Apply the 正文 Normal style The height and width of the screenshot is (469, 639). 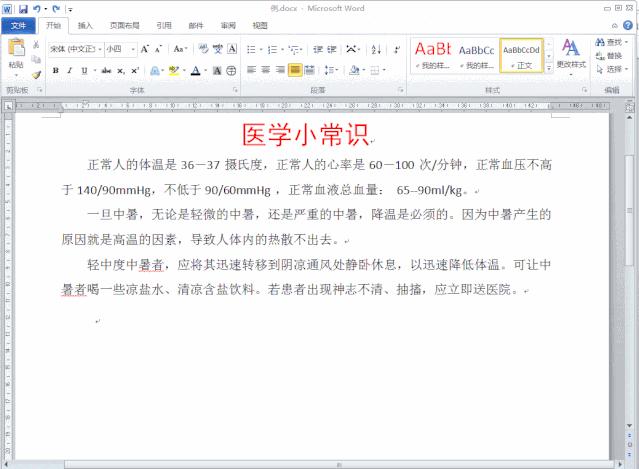(x=521, y=56)
